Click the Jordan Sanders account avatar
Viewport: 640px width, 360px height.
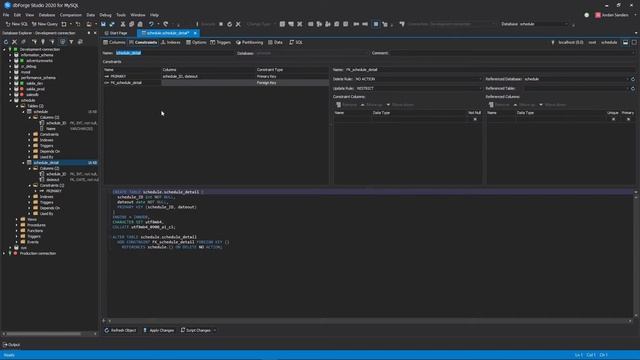[598, 15]
